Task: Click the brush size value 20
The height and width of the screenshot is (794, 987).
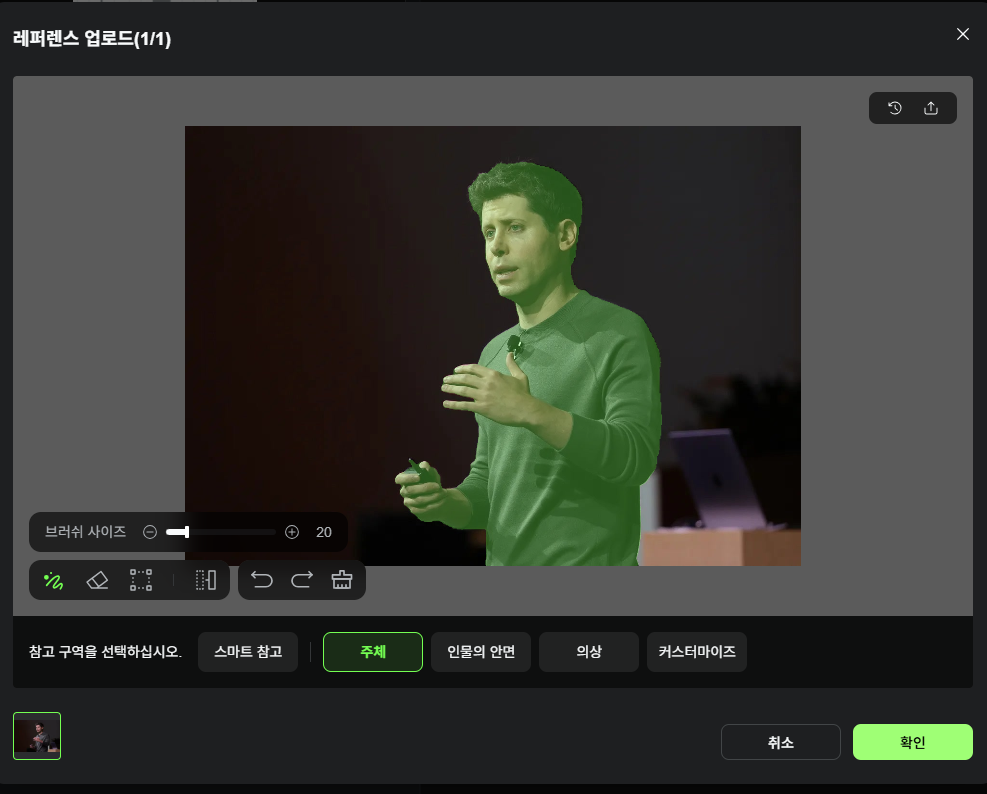Action: 324,532
